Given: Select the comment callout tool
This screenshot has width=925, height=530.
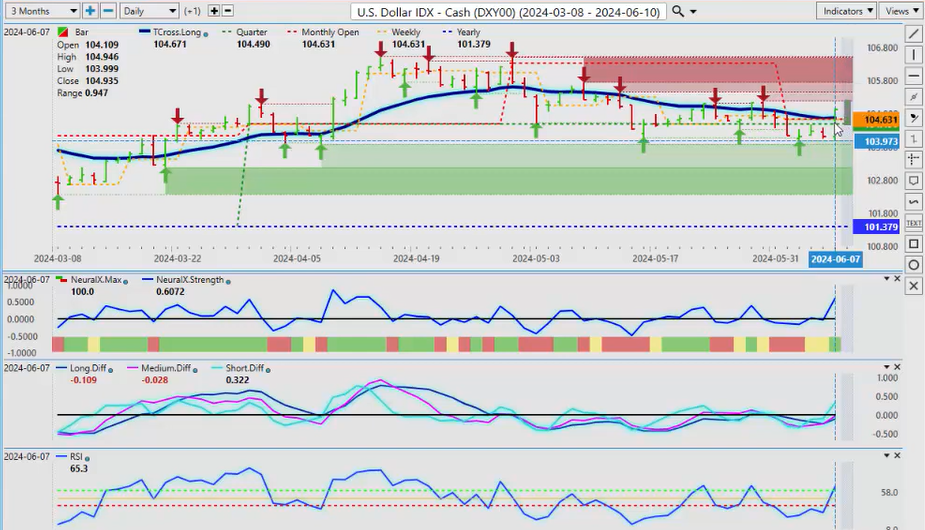Looking at the screenshot, I should (x=914, y=180).
